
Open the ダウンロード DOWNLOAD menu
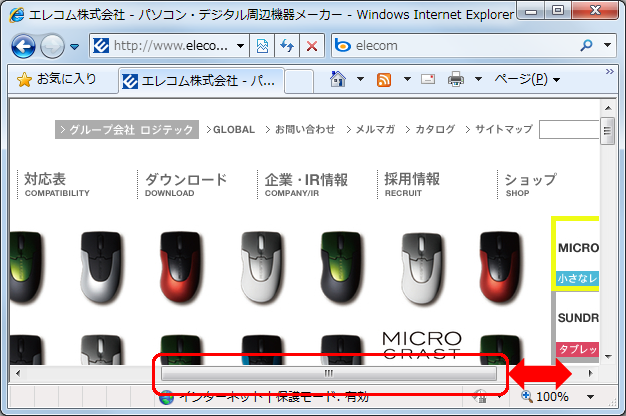tap(186, 184)
